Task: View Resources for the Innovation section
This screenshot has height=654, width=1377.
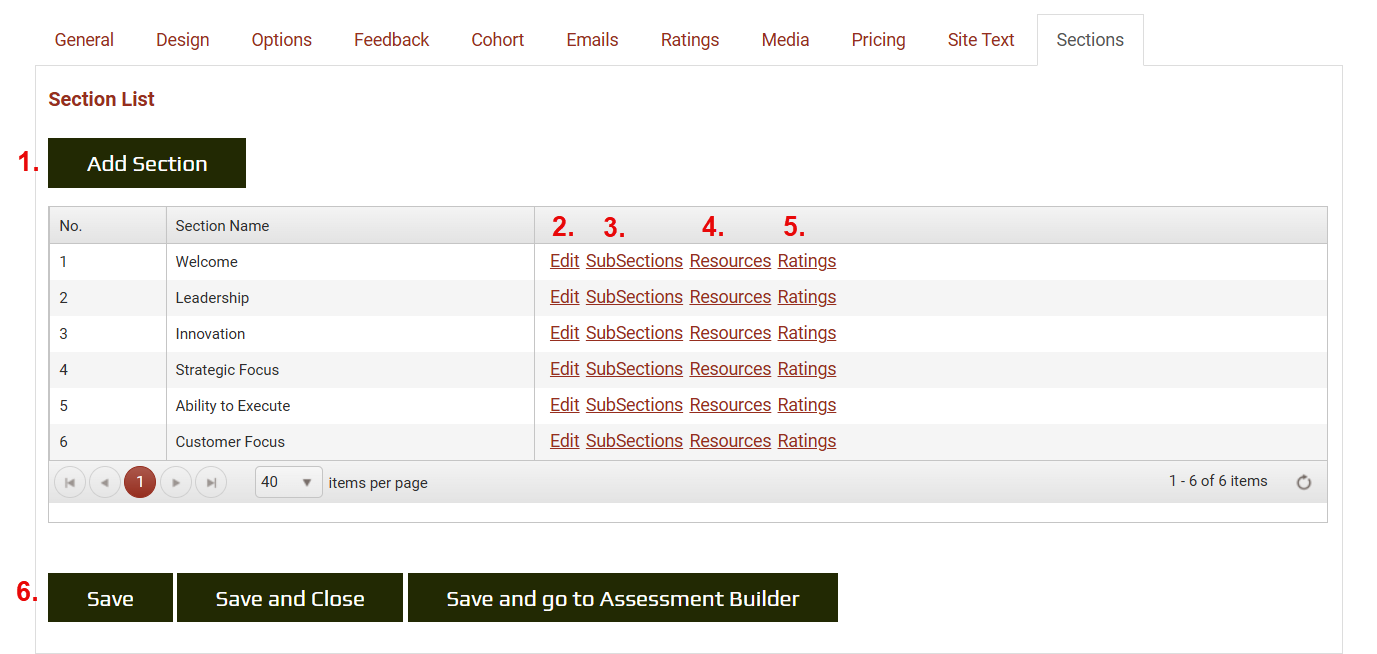Action: tap(729, 332)
